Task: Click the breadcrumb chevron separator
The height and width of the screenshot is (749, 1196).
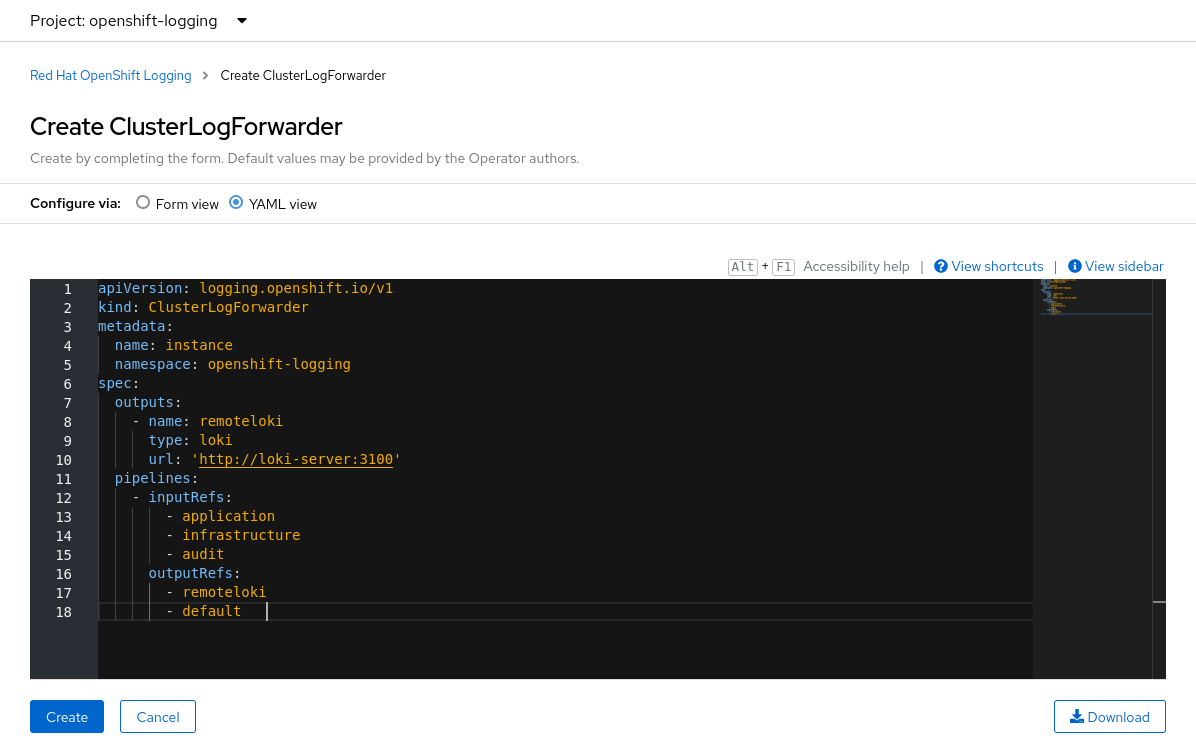Action: click(206, 76)
